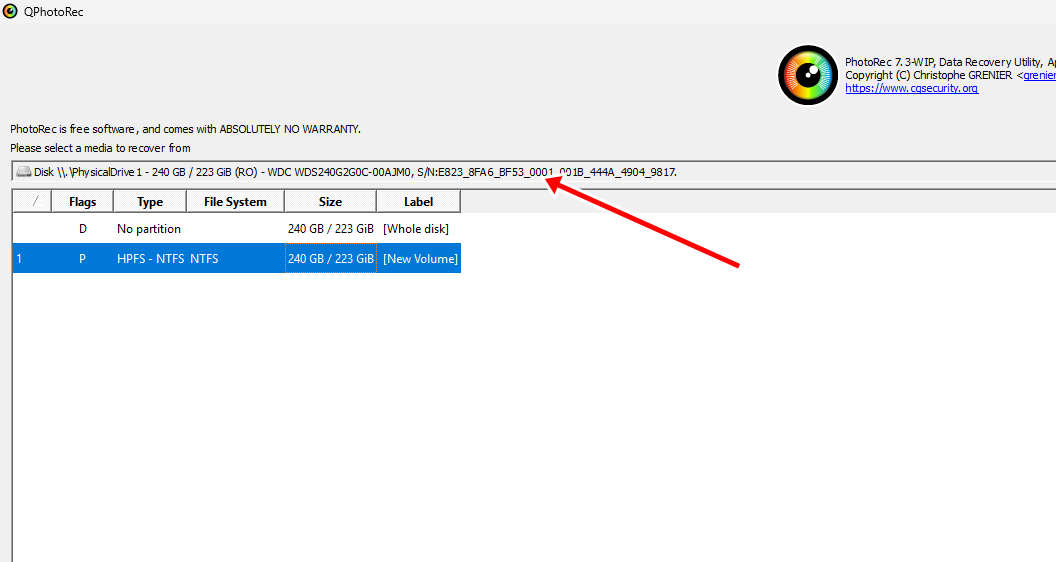
Task: Click the PhotoRec eye logo
Action: coord(807,75)
